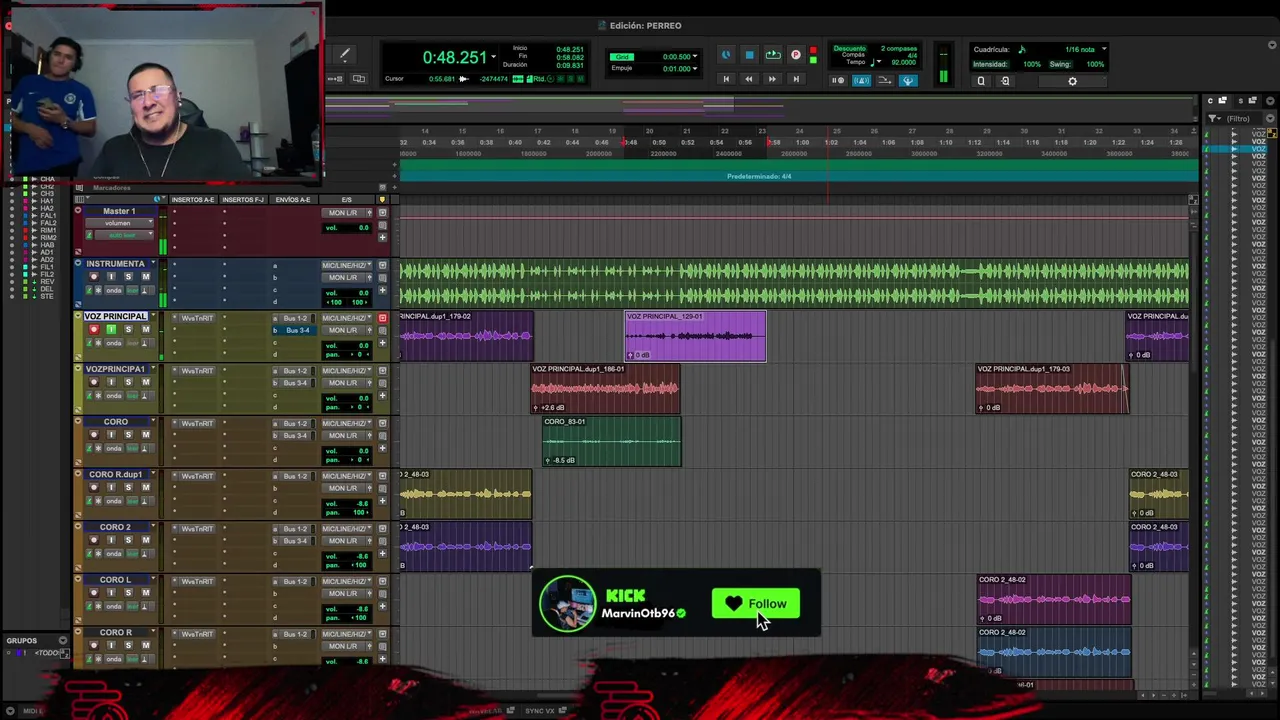Viewport: 1280px width, 720px height.
Task: Click the Kick Follow button
Action: coord(756,604)
